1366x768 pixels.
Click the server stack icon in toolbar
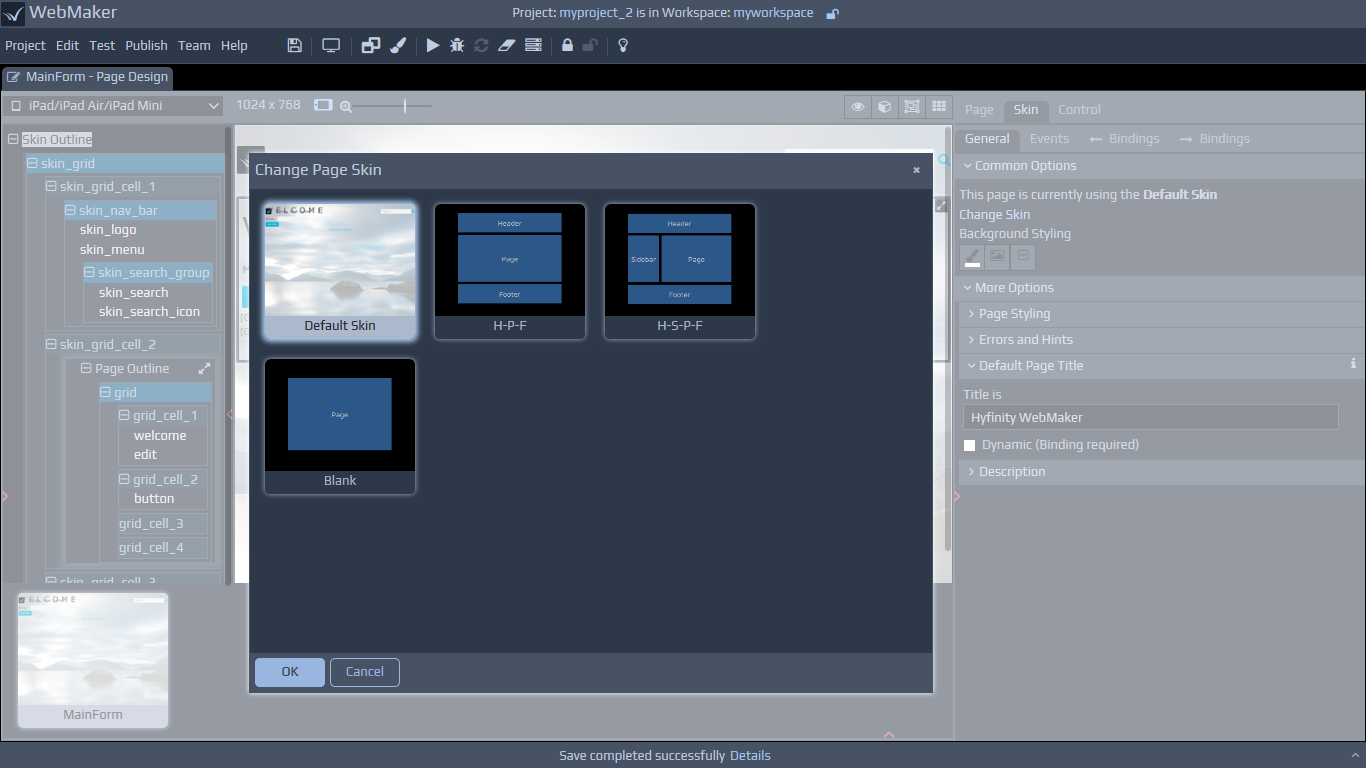coord(533,45)
